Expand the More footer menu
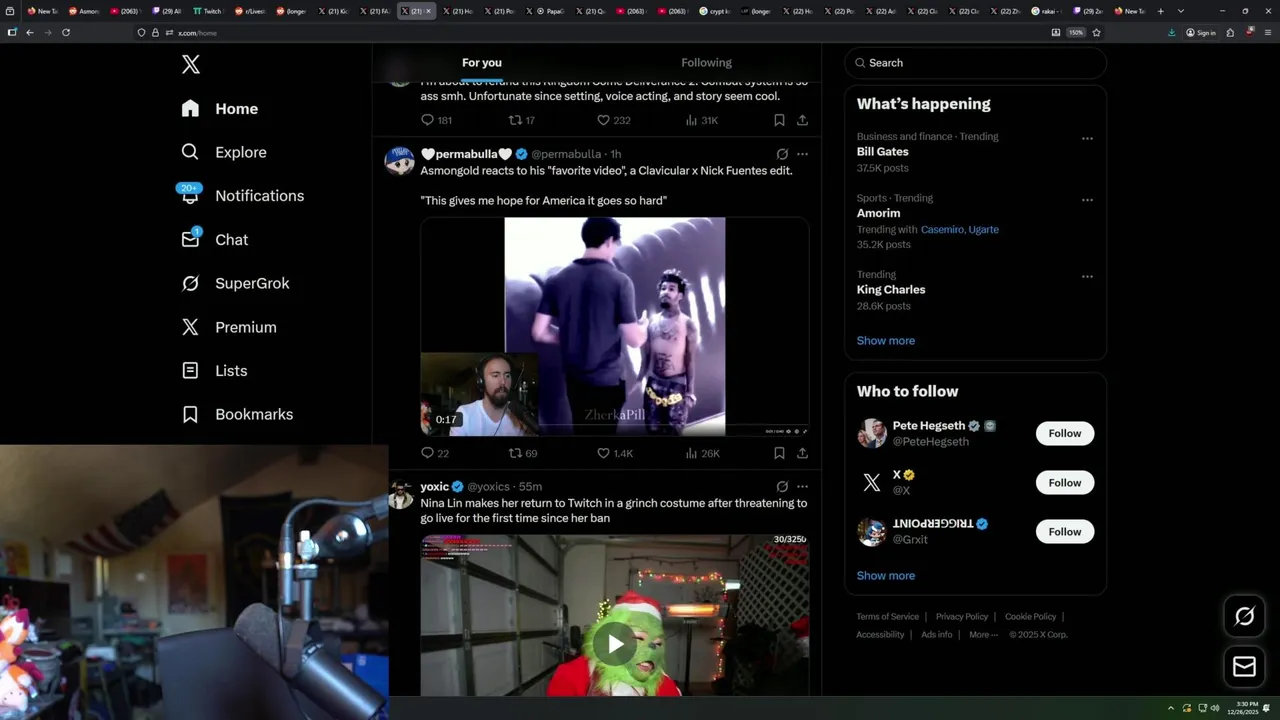Viewport: 1280px width, 720px height. (983, 635)
